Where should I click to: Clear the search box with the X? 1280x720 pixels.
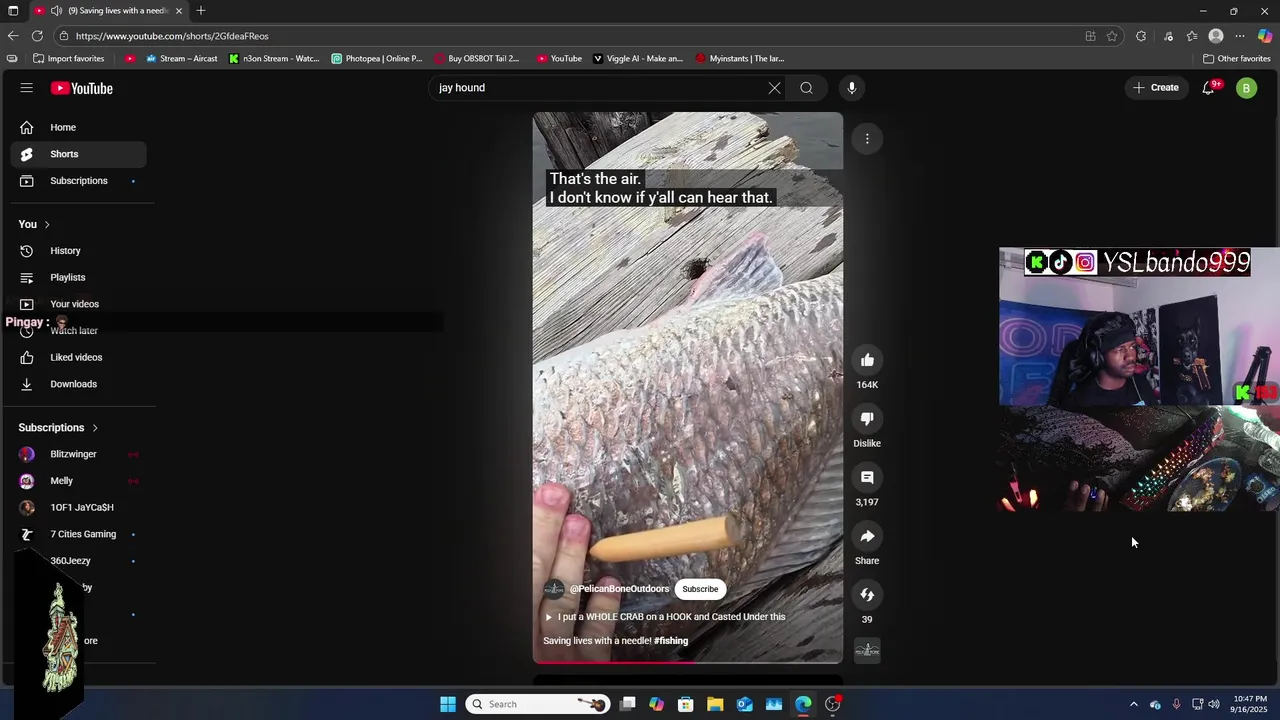tap(774, 88)
